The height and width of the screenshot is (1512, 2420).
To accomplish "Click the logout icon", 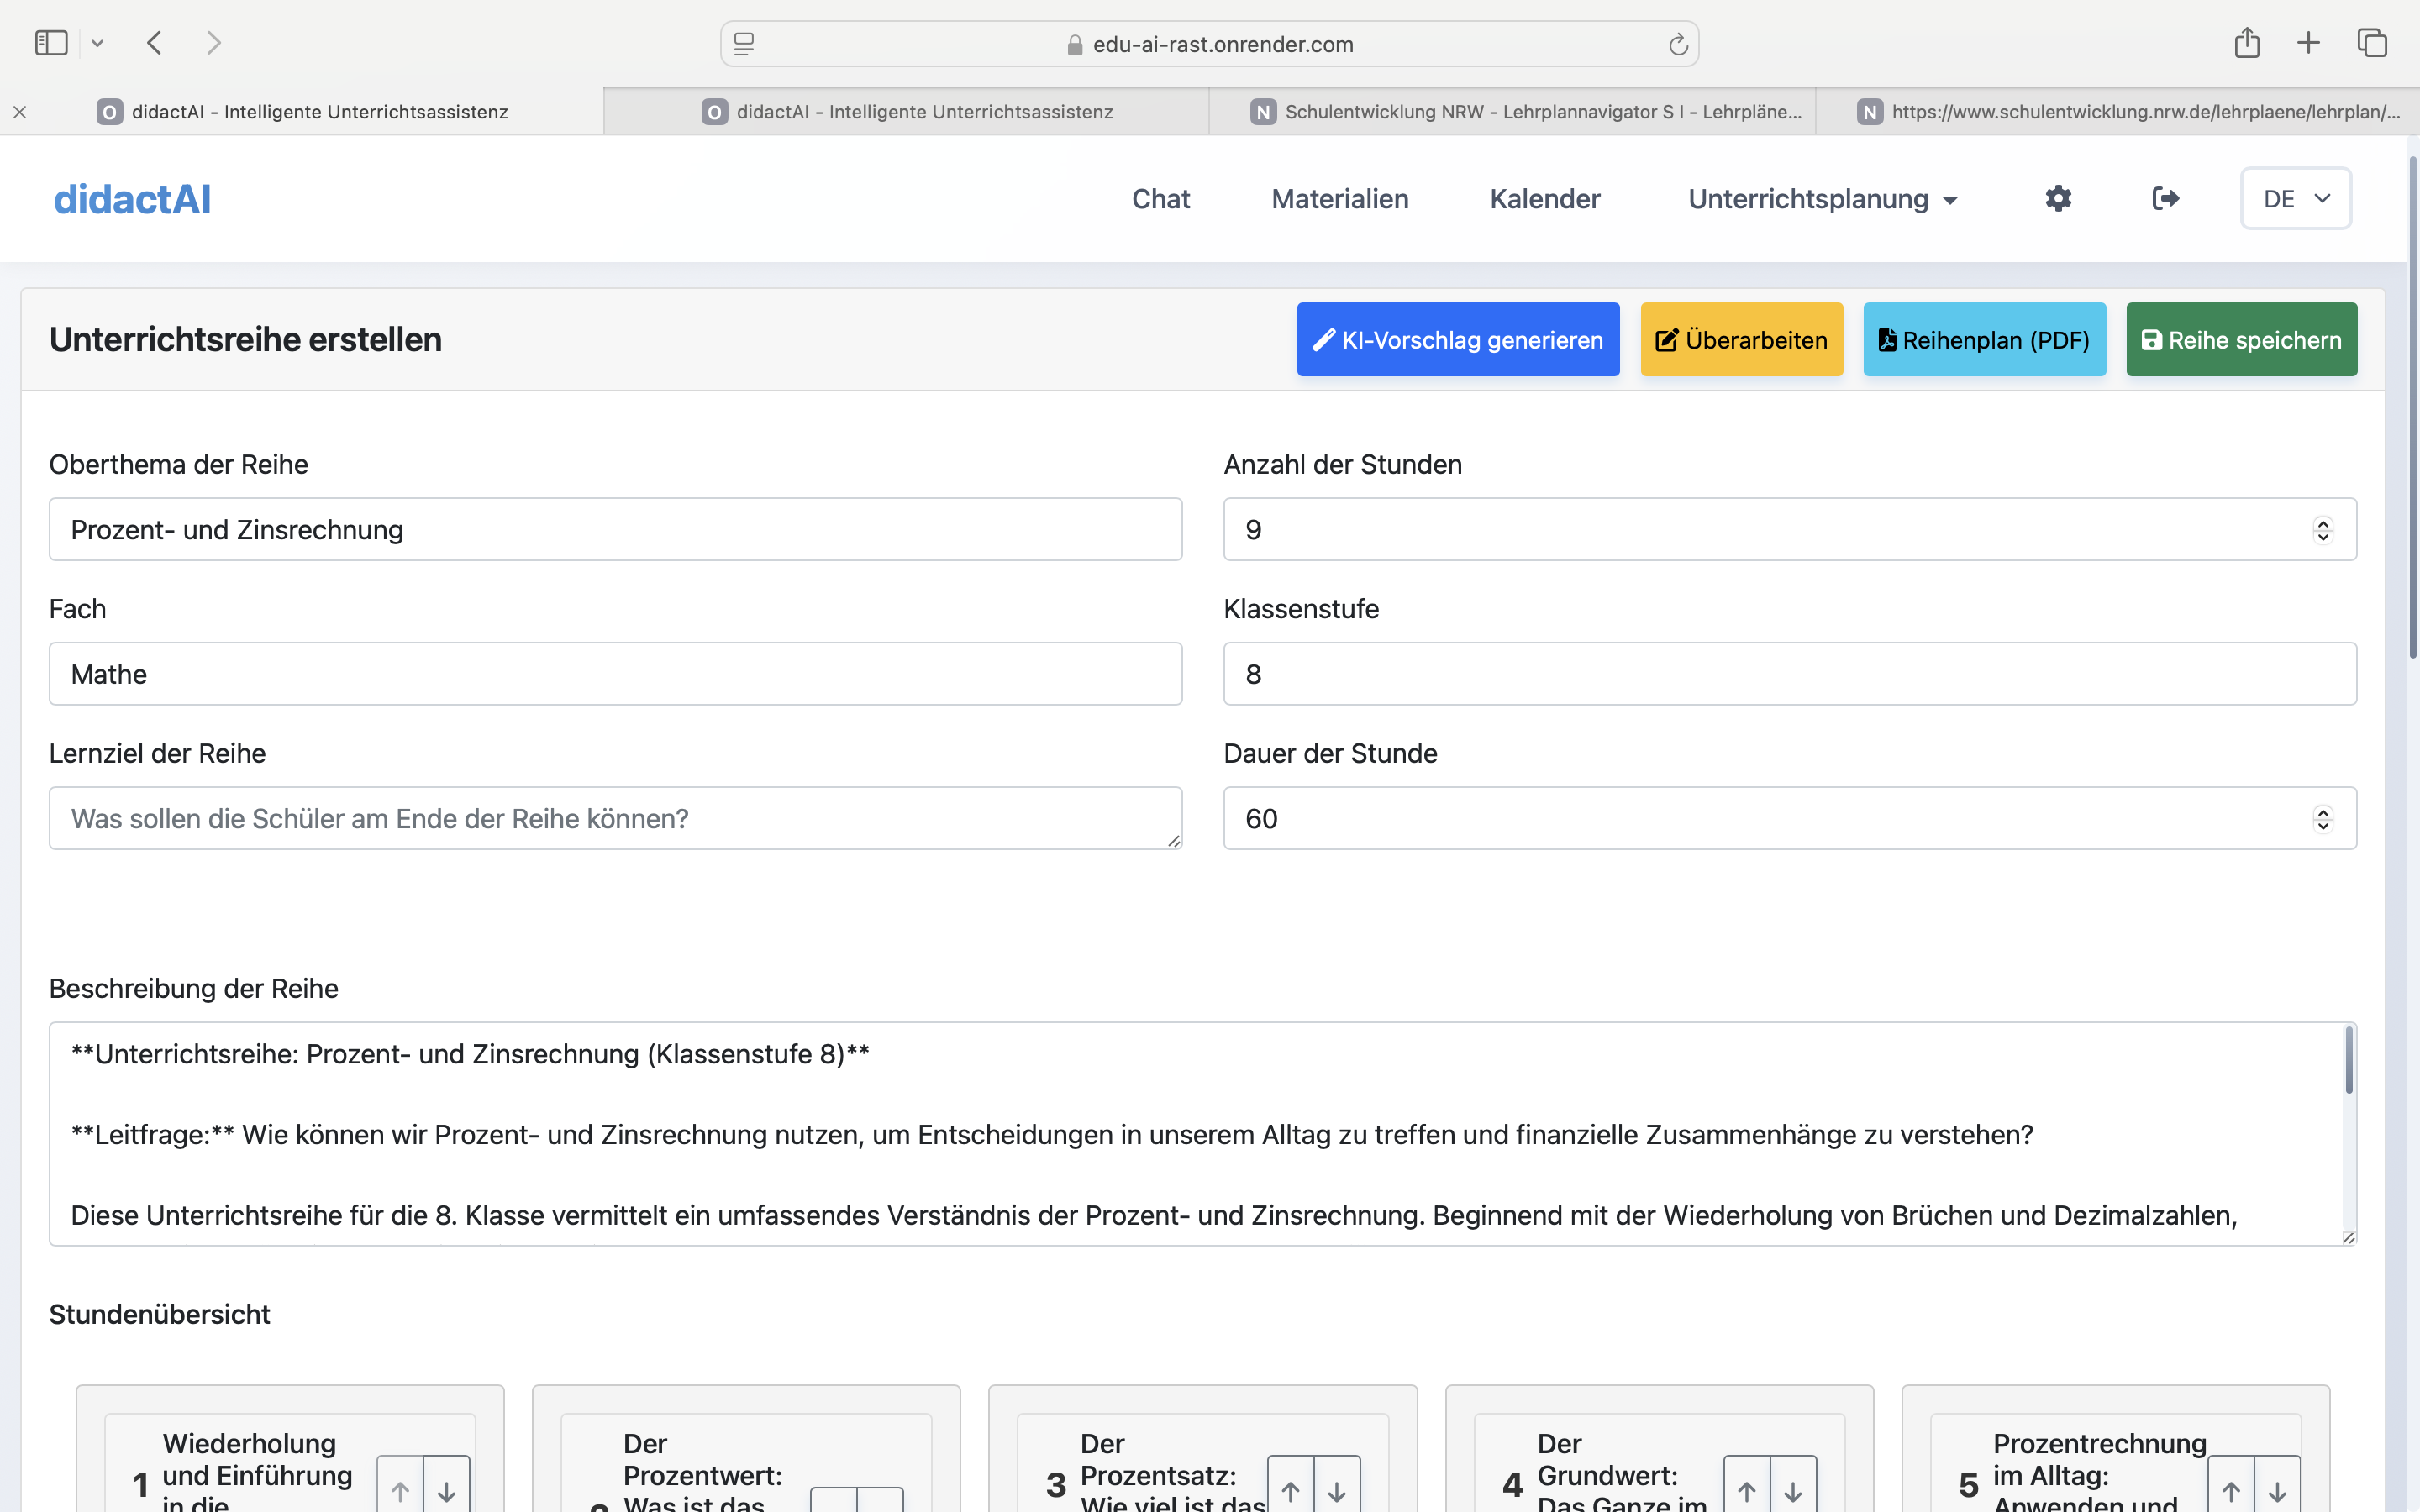I will click(x=2165, y=198).
